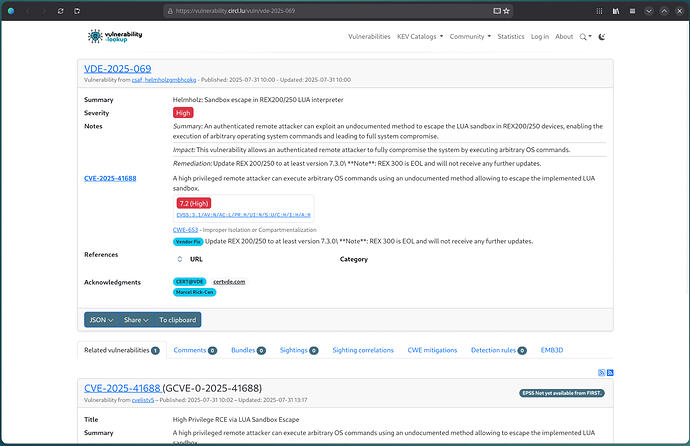Click the Vulnerability-Lookup logo
This screenshot has width=690, height=446.
(116, 36)
